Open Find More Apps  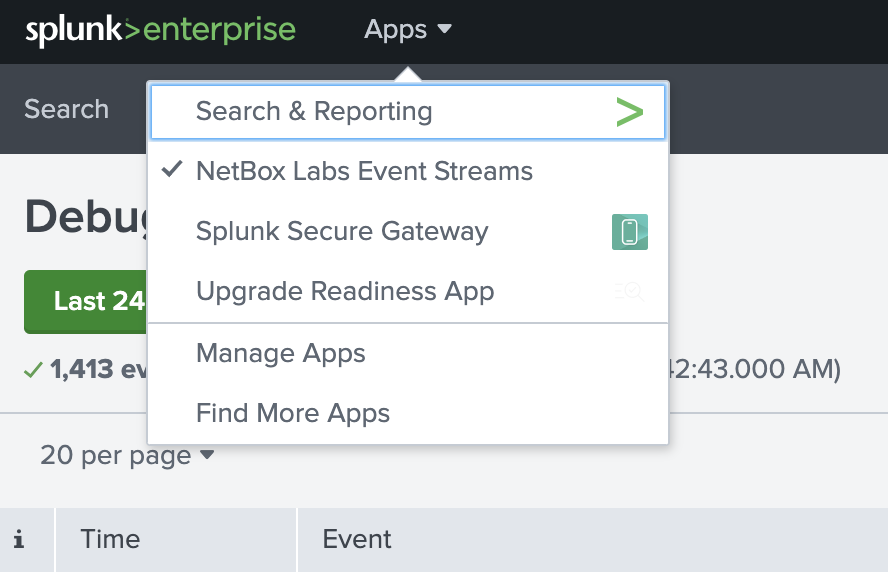[408, 413]
